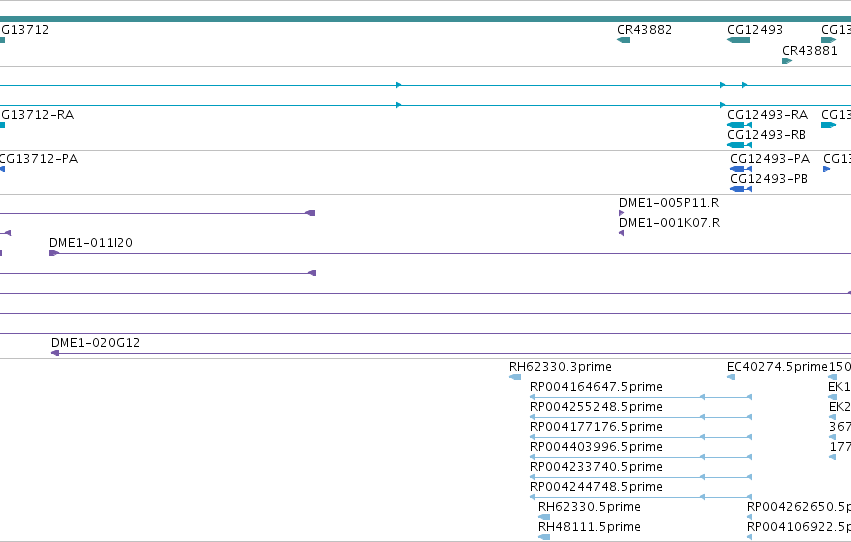The image size is (851, 542).
Task: Click the CG12493-PB protein glyph
Action: tap(741, 189)
